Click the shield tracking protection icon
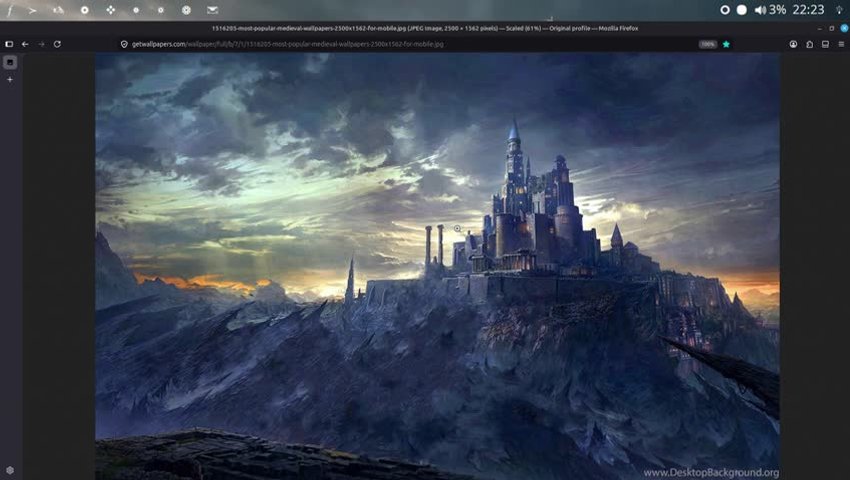Screen dimensions: 850x480 124,44
